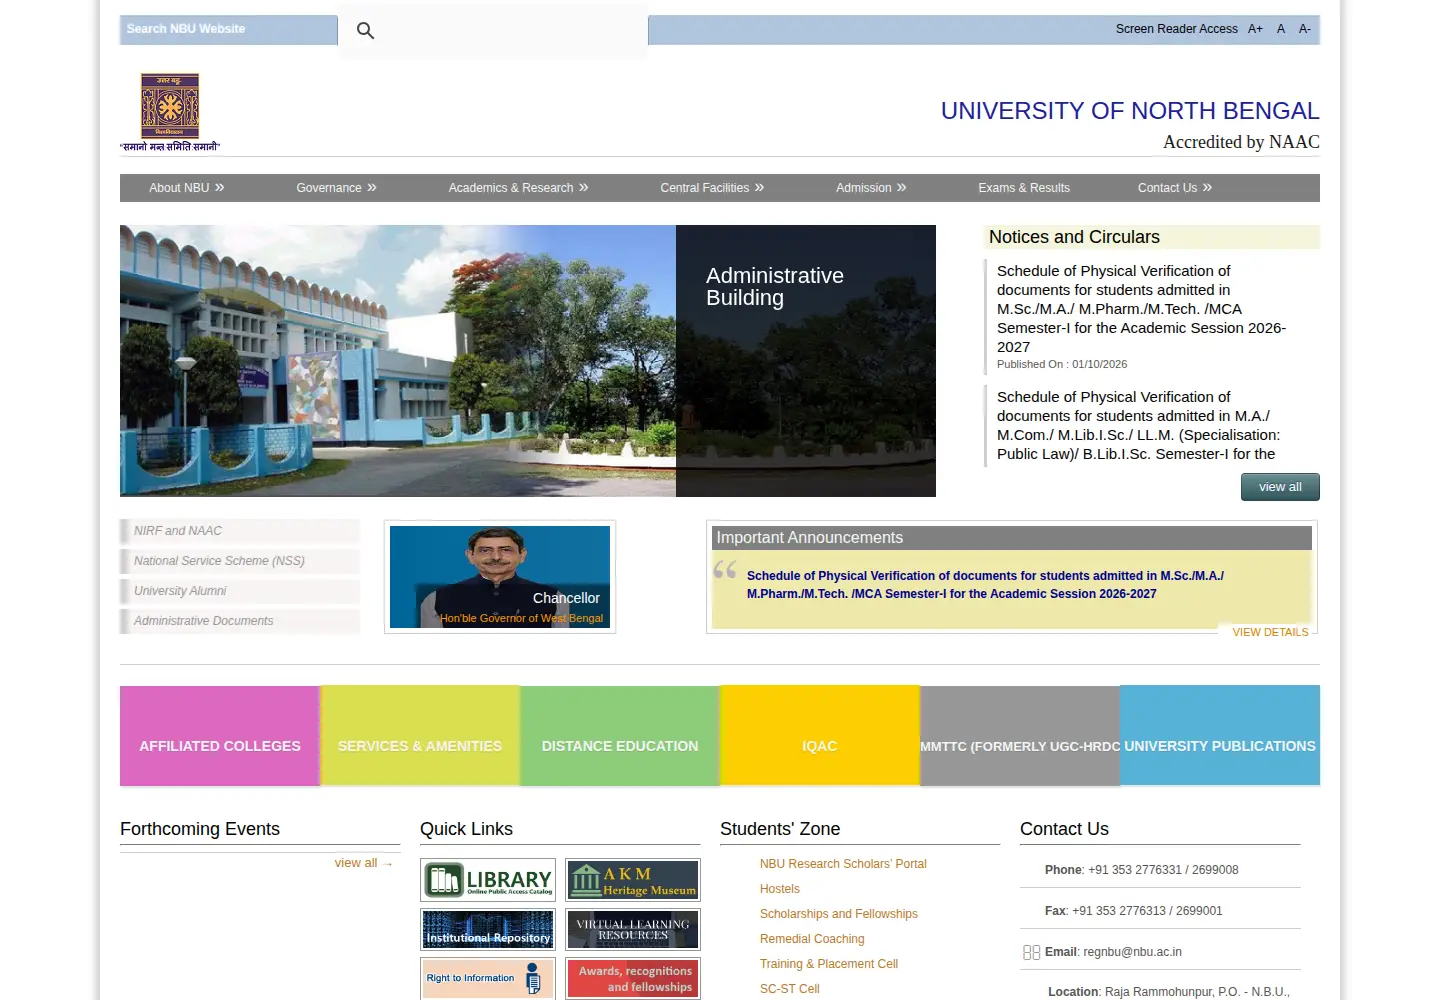Viewport: 1440px width, 1000px height.
Task: Click the view all notices button
Action: point(1280,487)
